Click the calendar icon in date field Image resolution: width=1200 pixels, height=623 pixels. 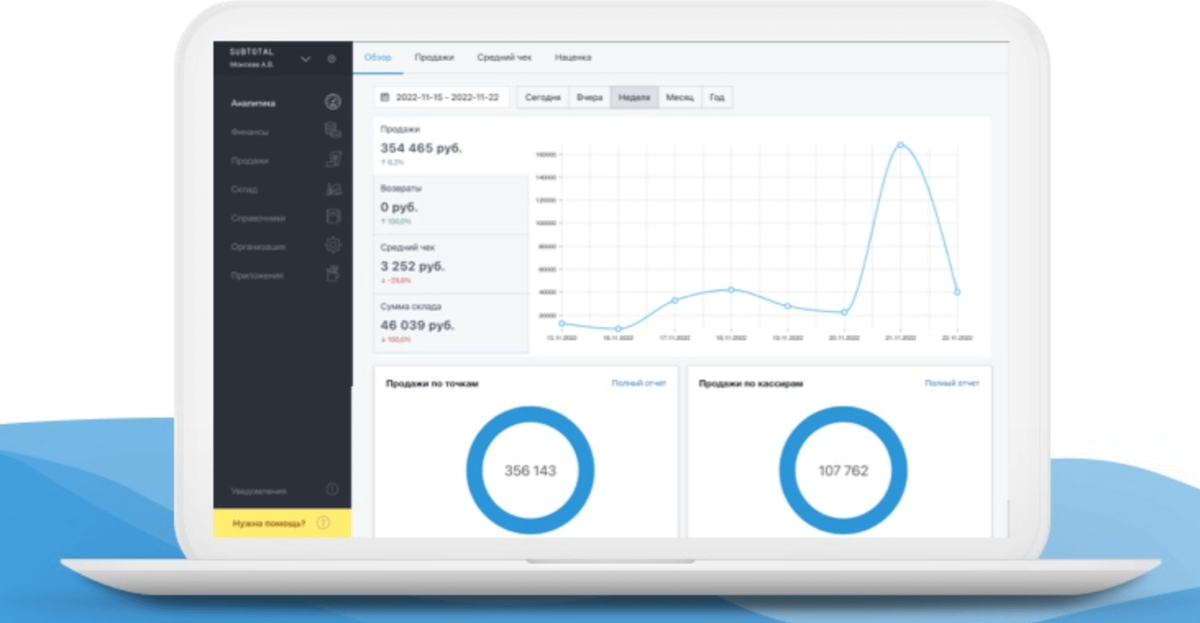386,98
